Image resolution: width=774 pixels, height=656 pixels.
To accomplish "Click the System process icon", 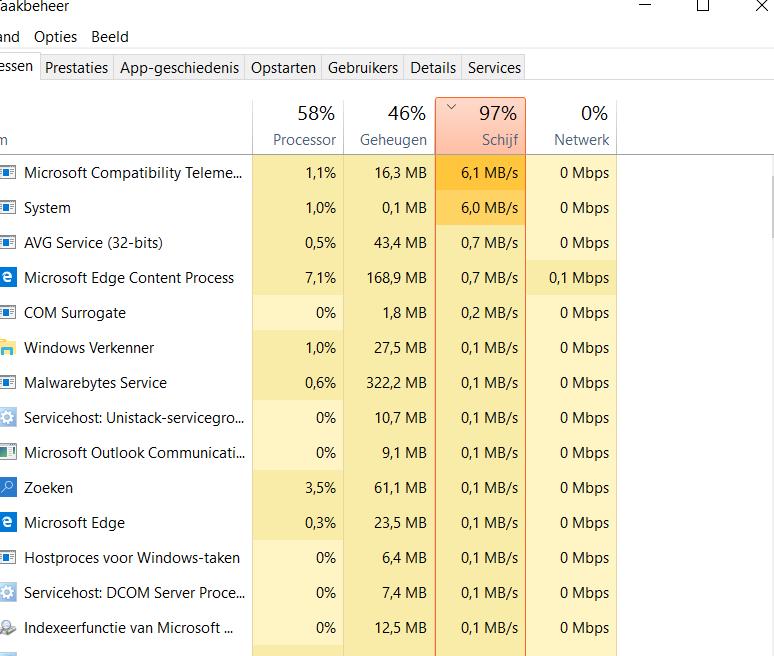I will (8, 208).
